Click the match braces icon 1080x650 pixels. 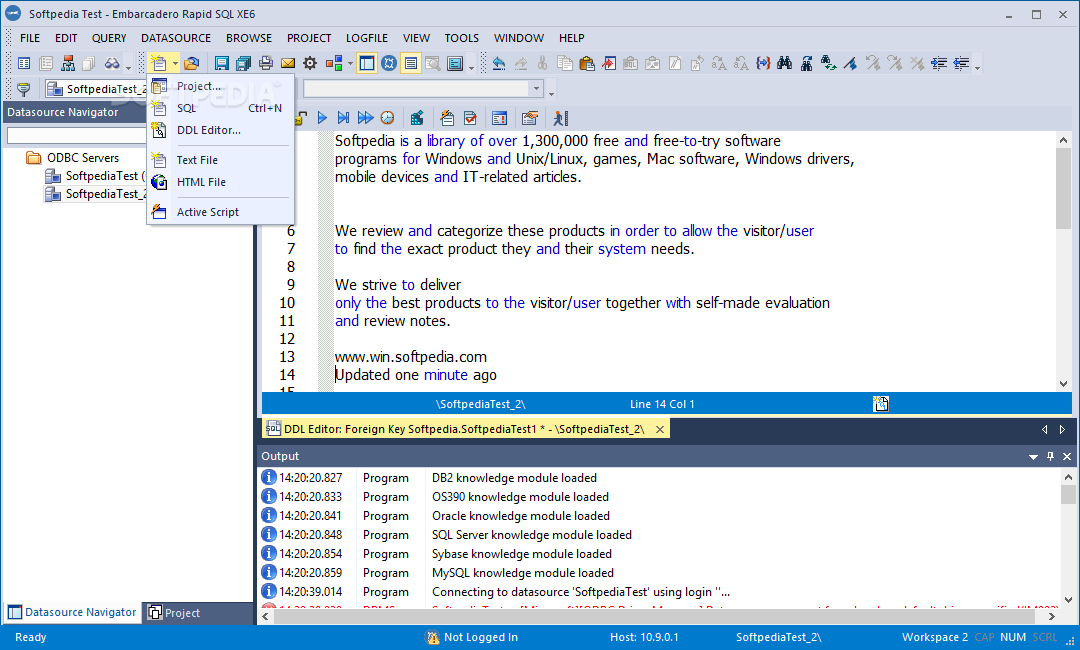click(x=762, y=63)
